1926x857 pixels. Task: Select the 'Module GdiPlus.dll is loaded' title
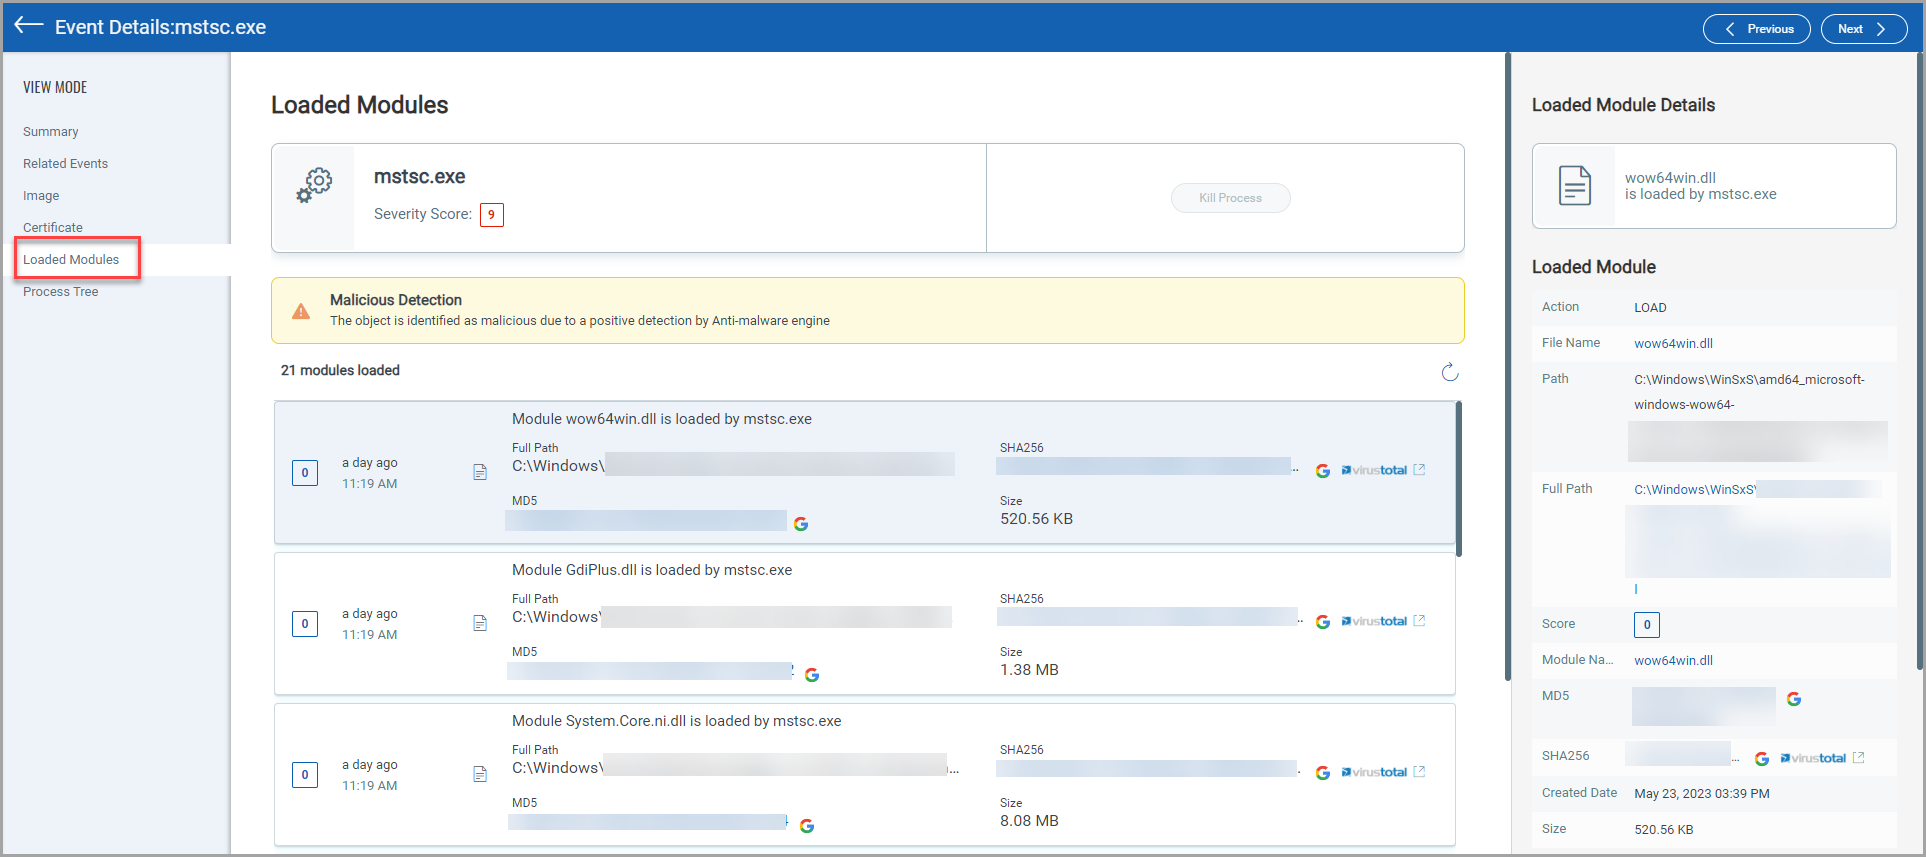pos(652,570)
